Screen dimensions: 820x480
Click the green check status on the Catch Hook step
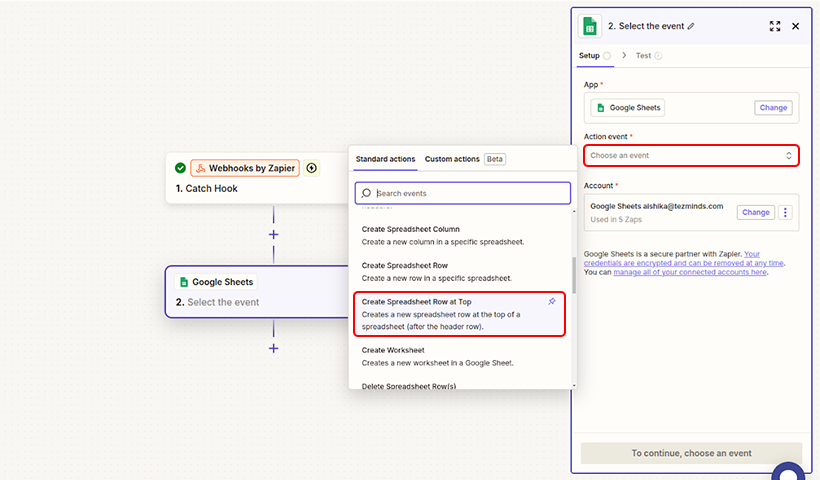(180, 168)
